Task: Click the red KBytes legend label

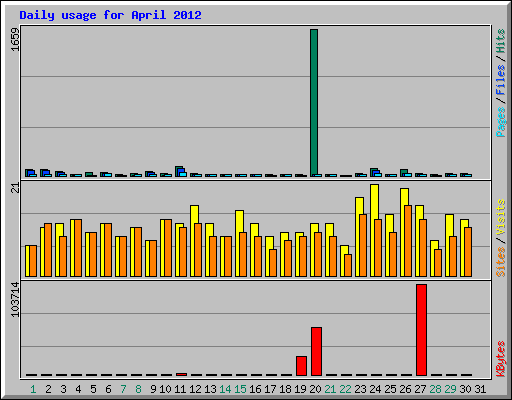Action: 500,359
